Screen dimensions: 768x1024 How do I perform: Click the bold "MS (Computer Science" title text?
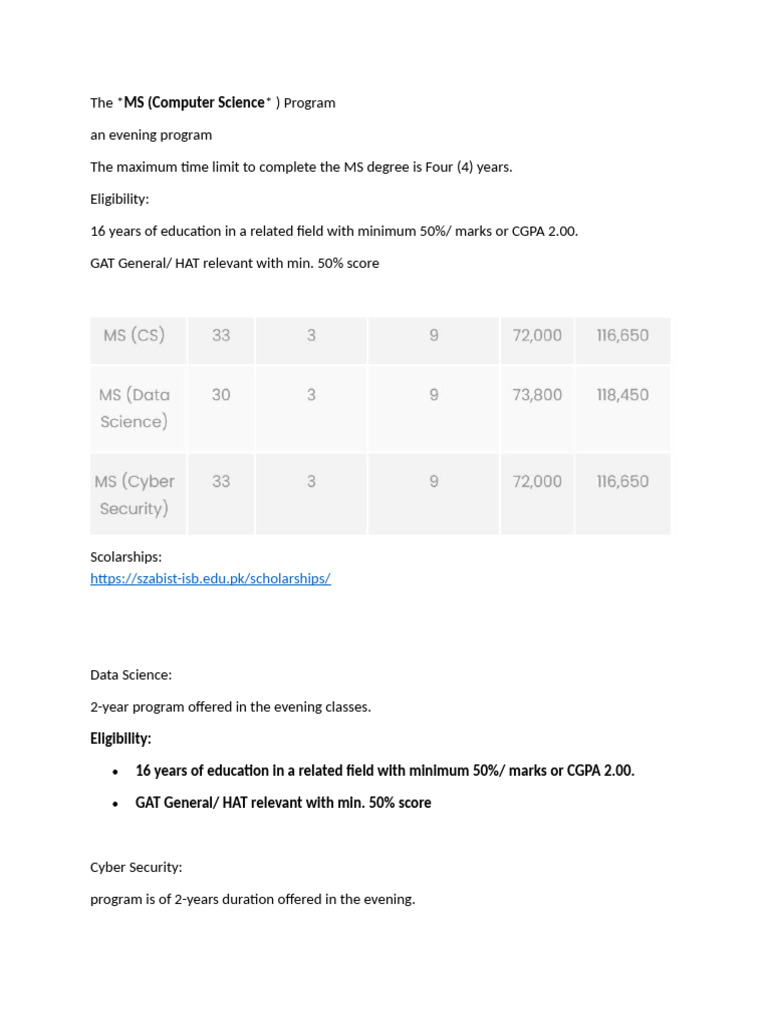(x=195, y=102)
